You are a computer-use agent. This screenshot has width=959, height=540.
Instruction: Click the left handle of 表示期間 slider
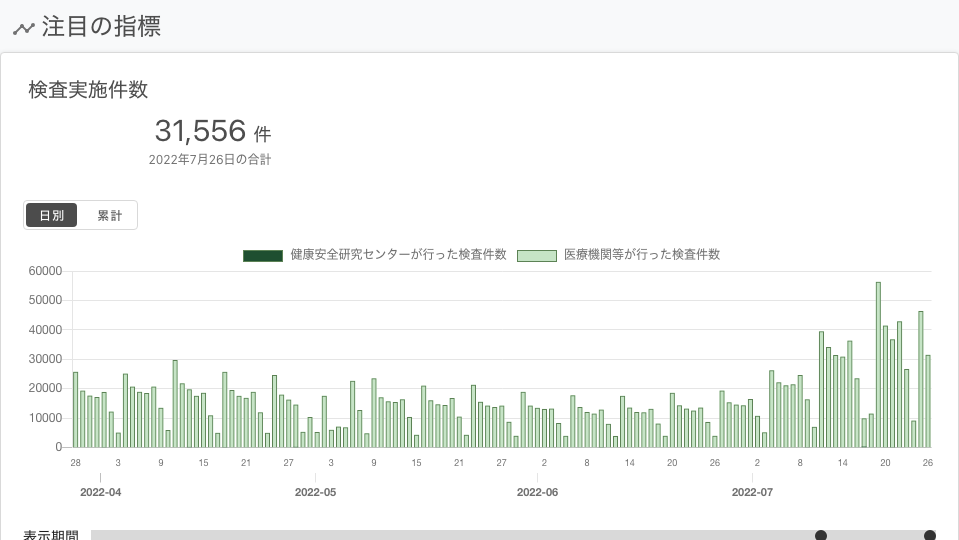(x=821, y=535)
